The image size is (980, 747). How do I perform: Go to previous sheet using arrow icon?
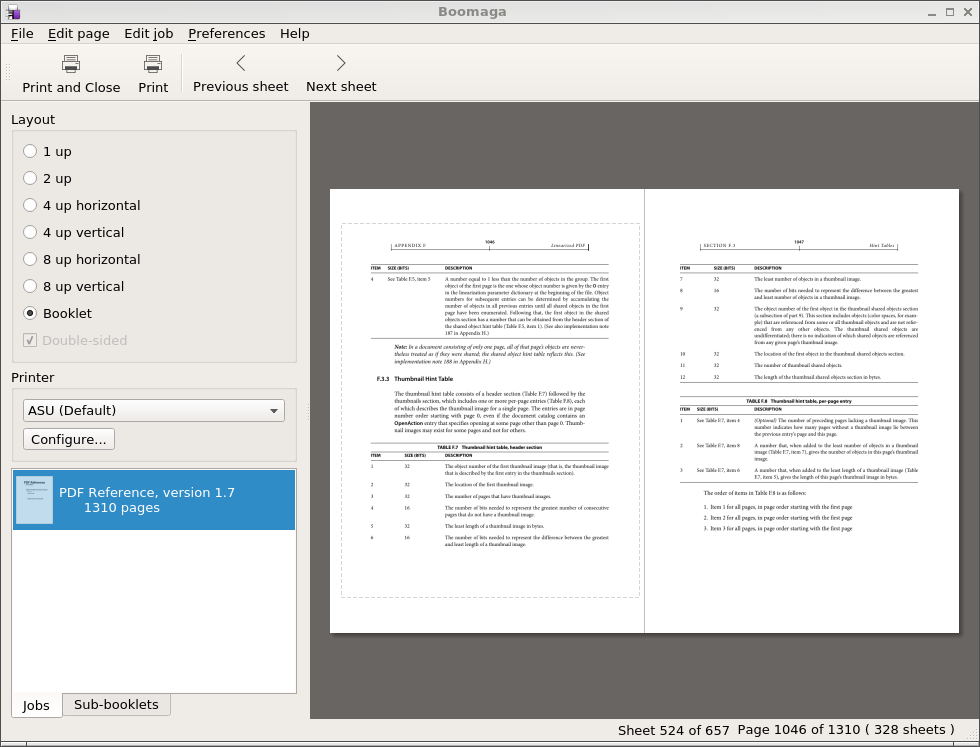point(241,64)
